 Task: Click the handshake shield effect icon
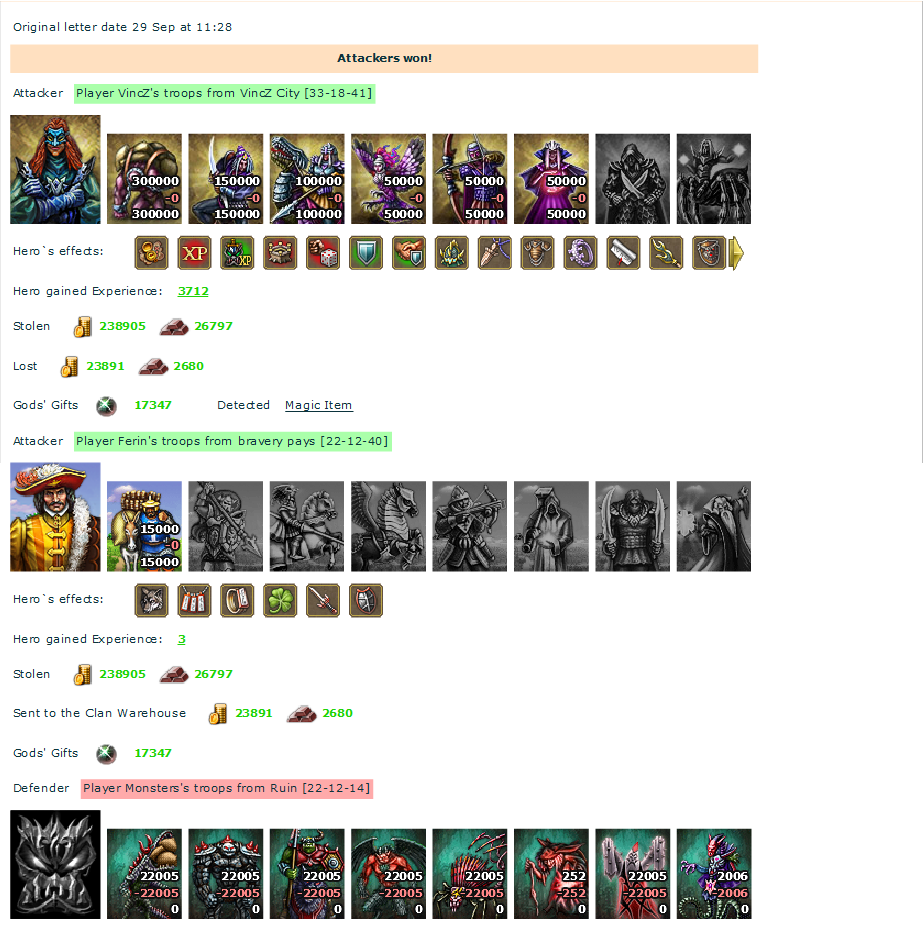point(409,253)
